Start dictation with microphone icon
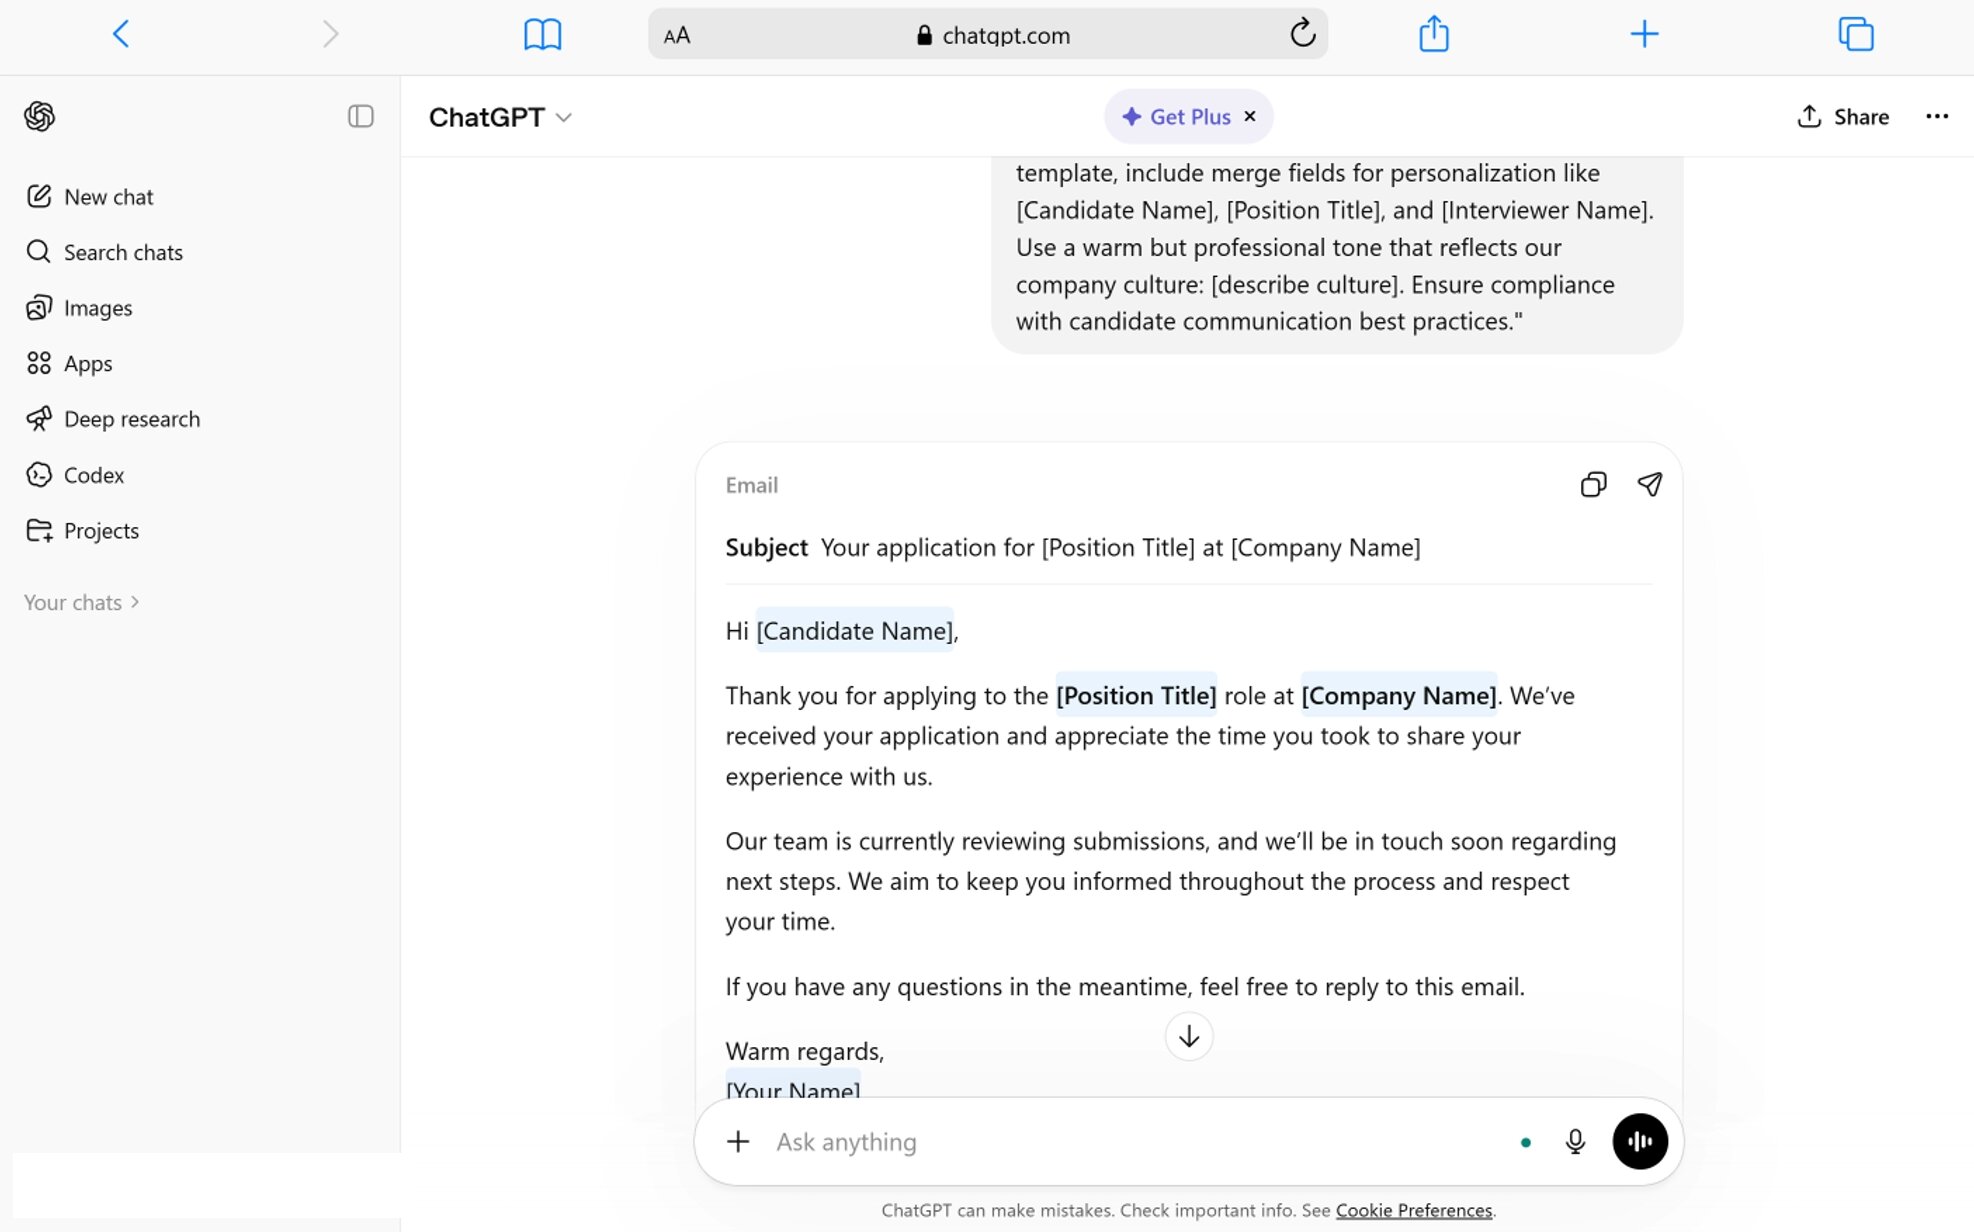 pyautogui.click(x=1574, y=1141)
